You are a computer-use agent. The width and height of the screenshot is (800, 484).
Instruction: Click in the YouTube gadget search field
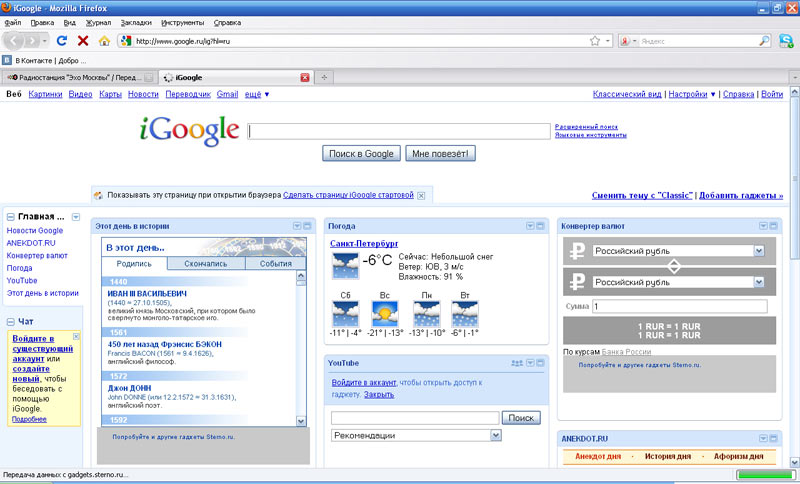tap(415, 418)
